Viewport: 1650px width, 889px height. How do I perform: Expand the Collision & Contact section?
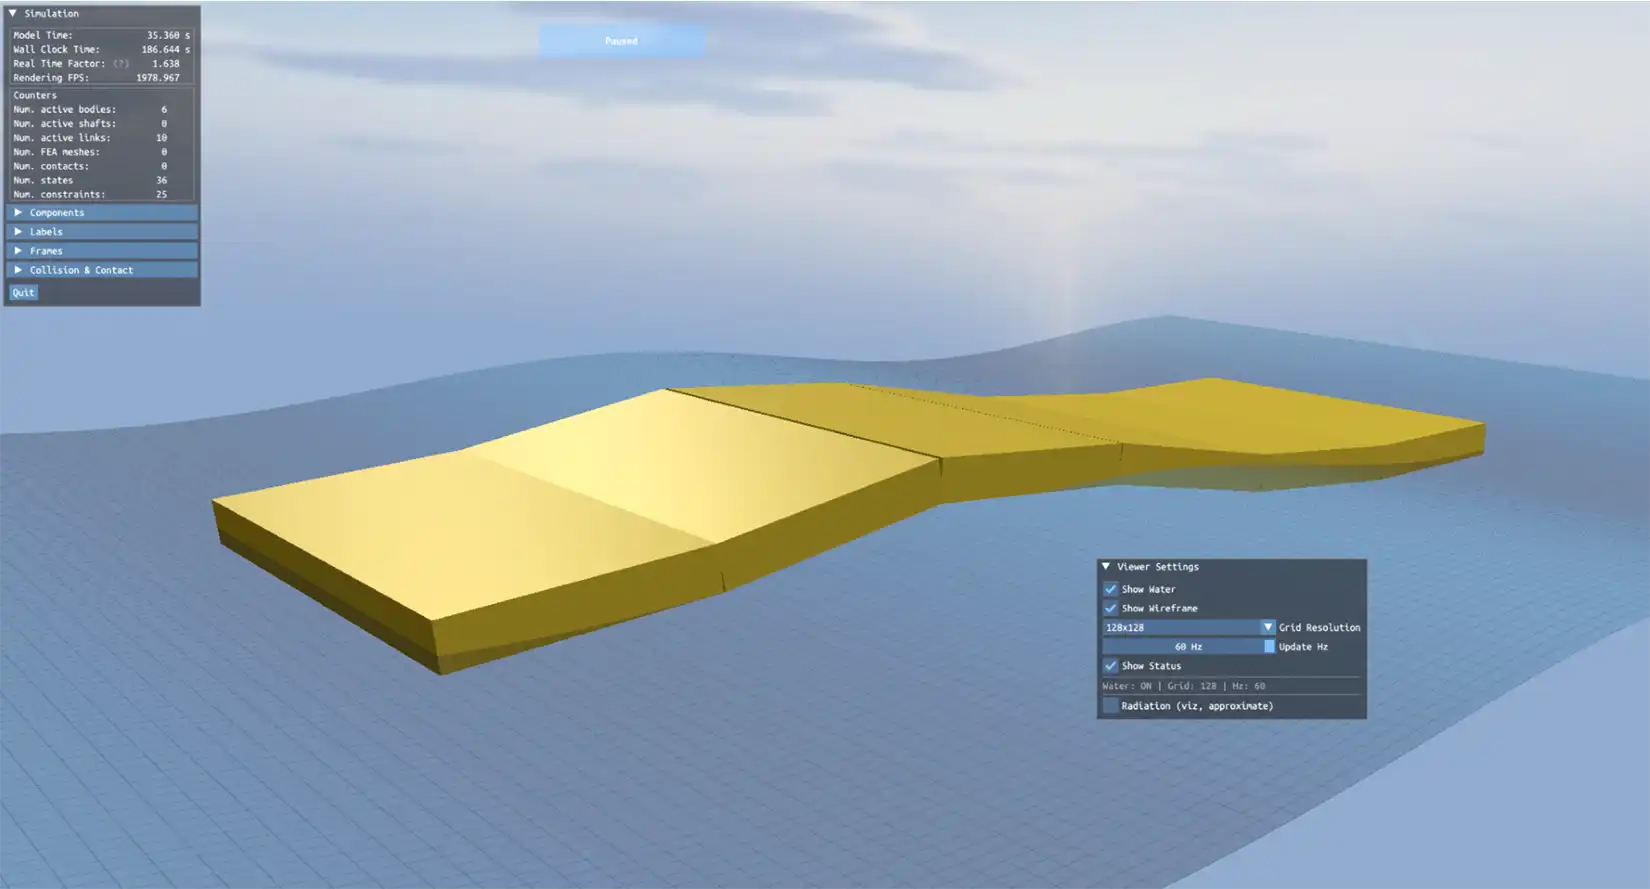point(102,270)
